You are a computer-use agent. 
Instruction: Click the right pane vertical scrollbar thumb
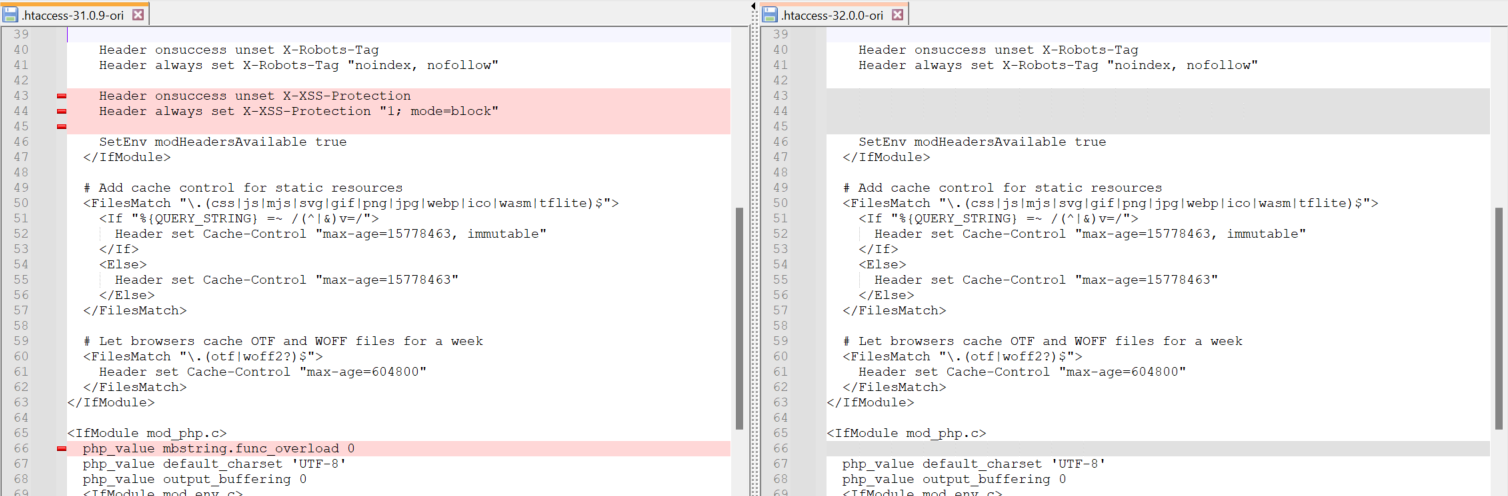tap(1498, 318)
